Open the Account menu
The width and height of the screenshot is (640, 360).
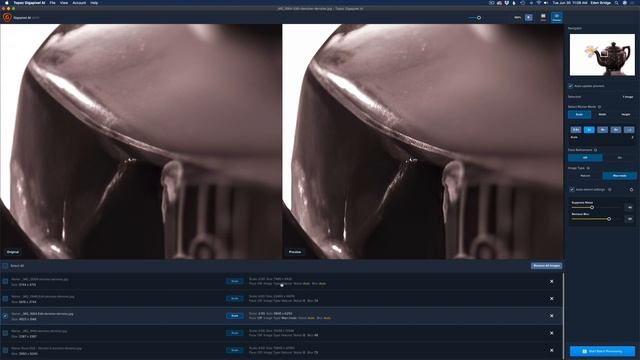coord(79,3)
